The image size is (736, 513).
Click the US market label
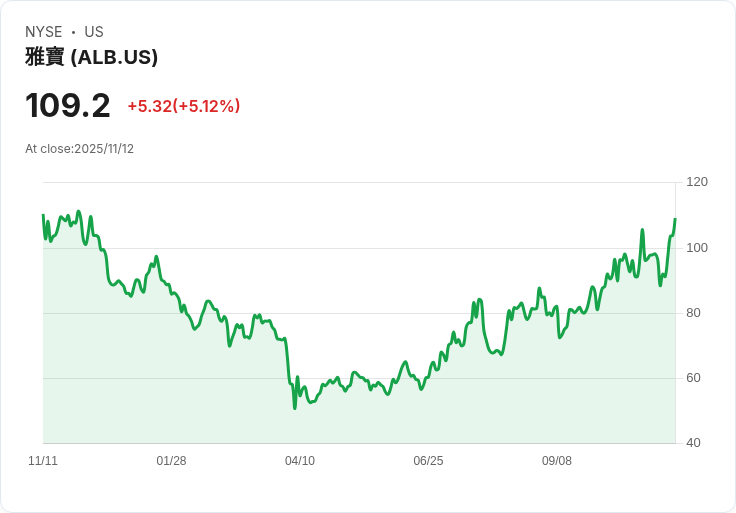(94, 32)
